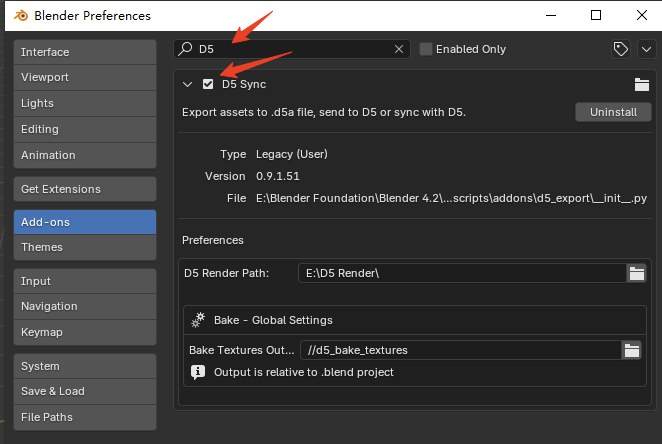The image size is (662, 444).
Task: Close the Blender Preferences window
Action: tap(641, 16)
